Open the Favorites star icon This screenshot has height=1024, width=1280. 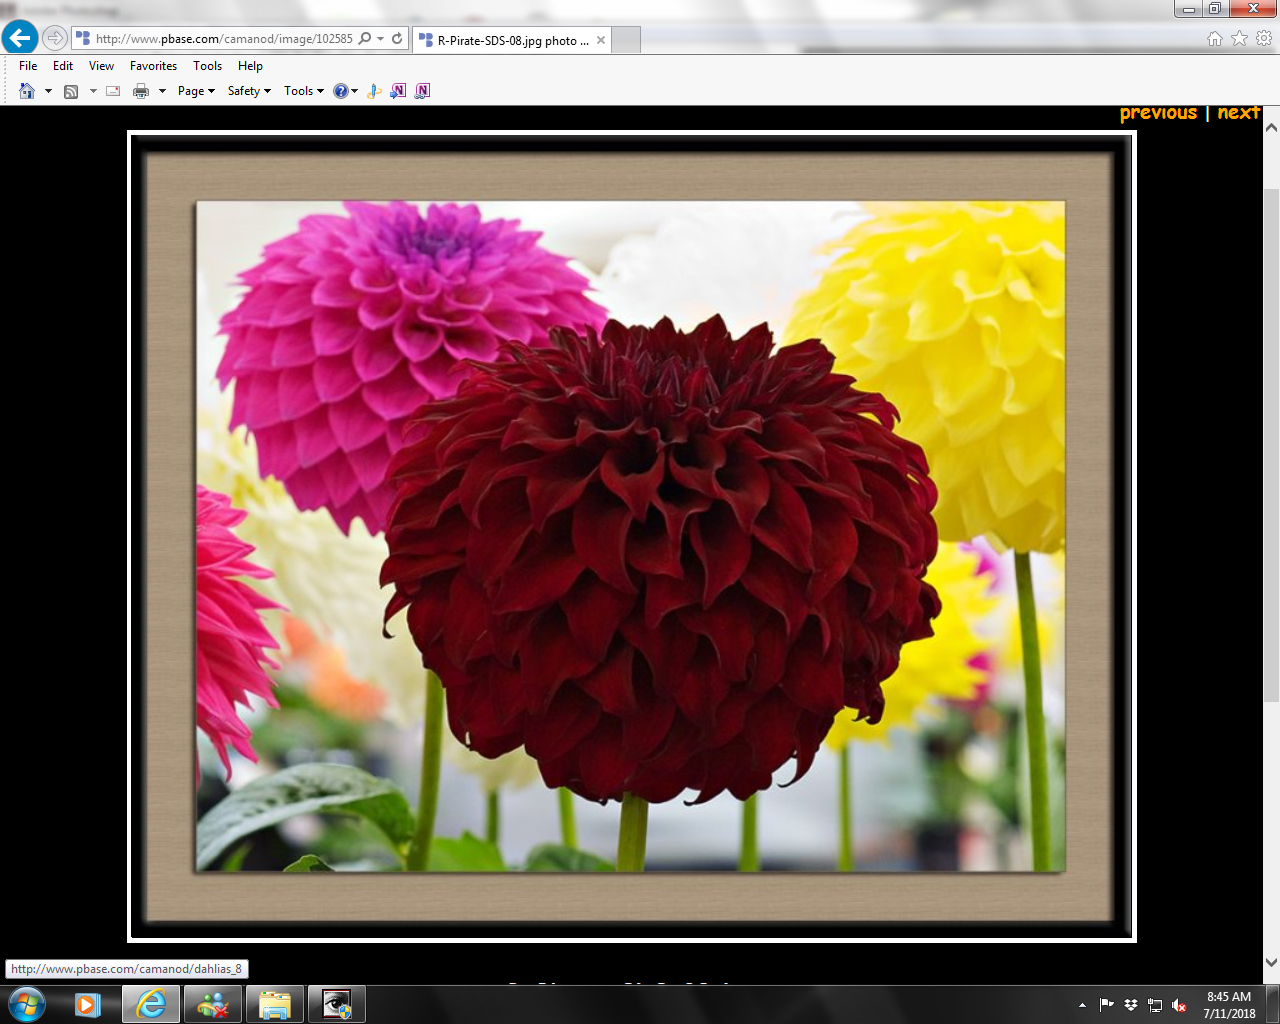click(x=1239, y=38)
